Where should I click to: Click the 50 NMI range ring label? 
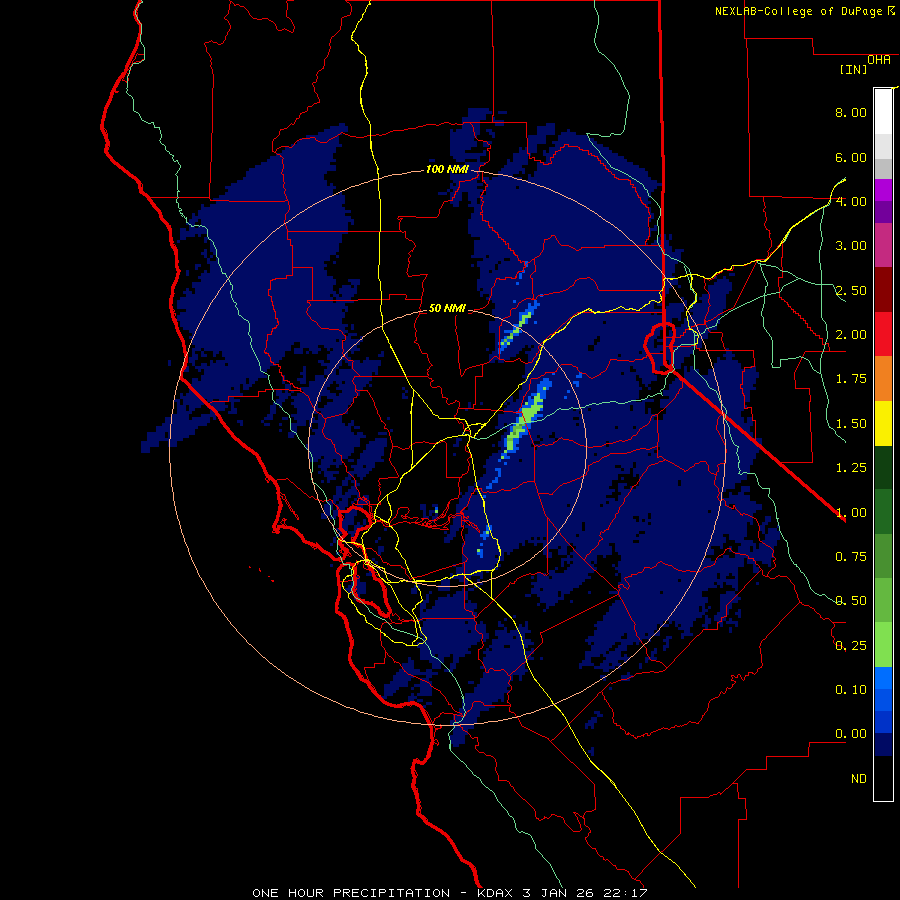click(447, 308)
